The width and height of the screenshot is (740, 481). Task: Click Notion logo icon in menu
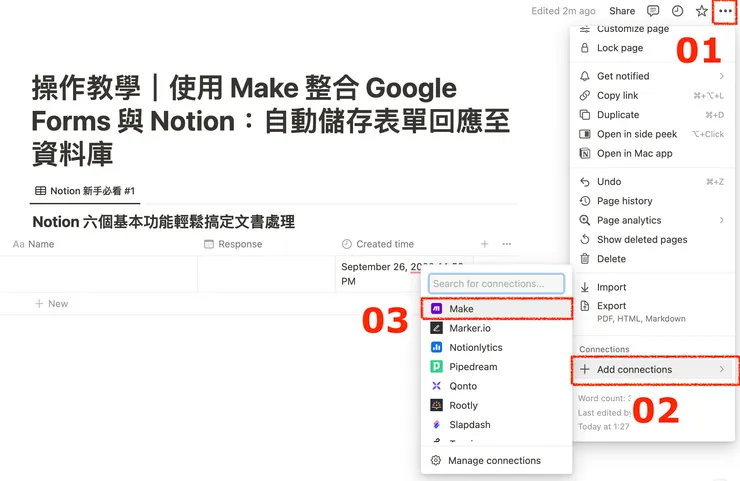[x=584, y=153]
